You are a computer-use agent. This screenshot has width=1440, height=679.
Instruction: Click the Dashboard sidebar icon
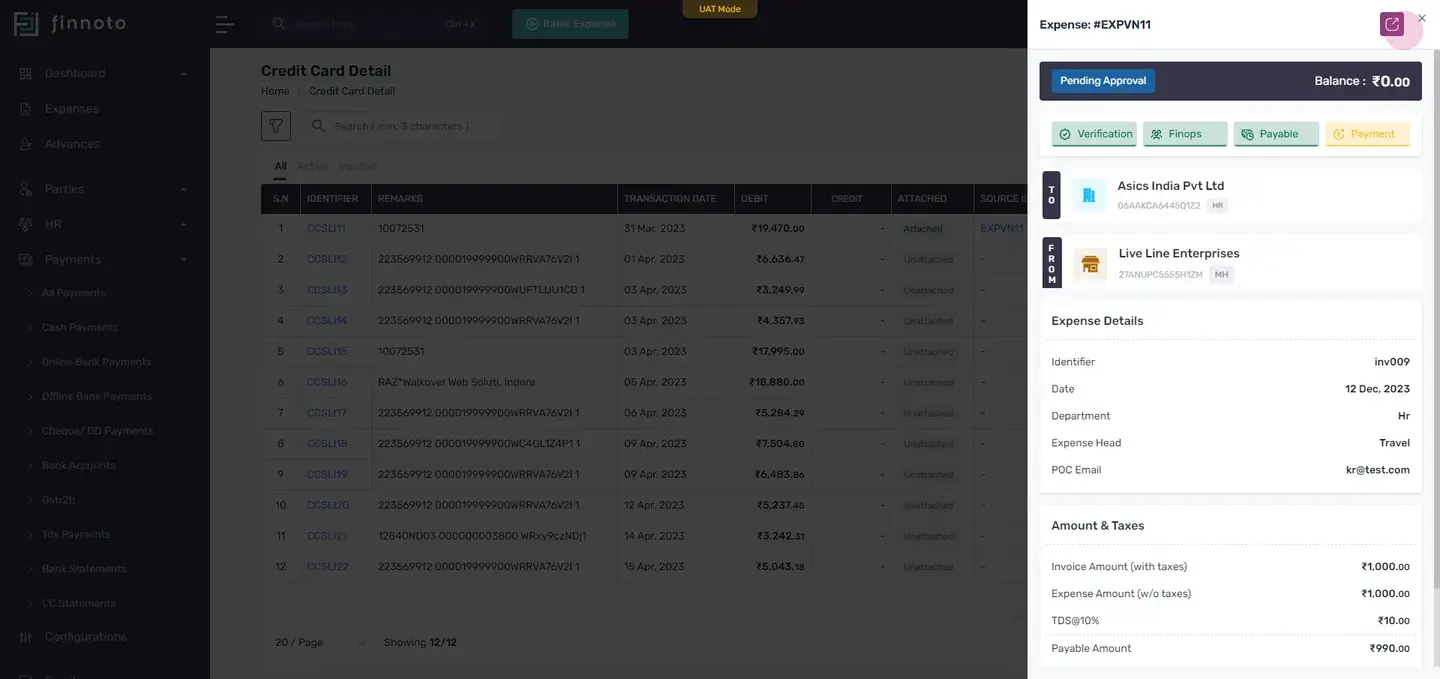(26, 73)
